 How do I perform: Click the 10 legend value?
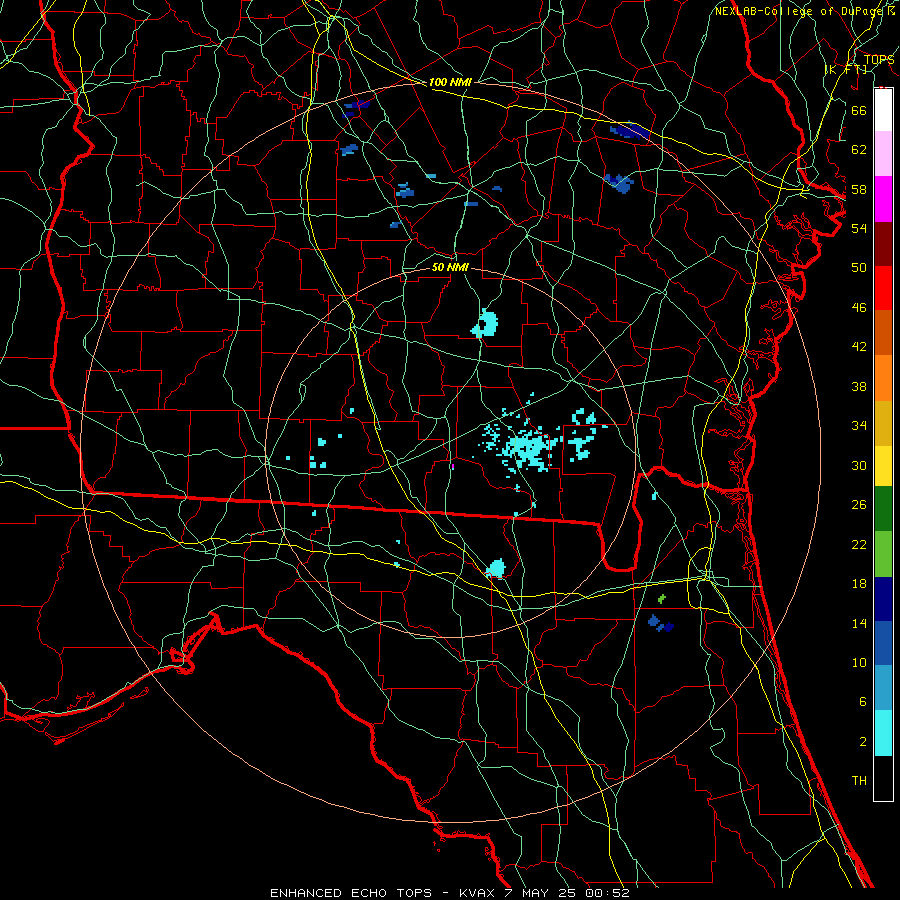click(x=859, y=663)
